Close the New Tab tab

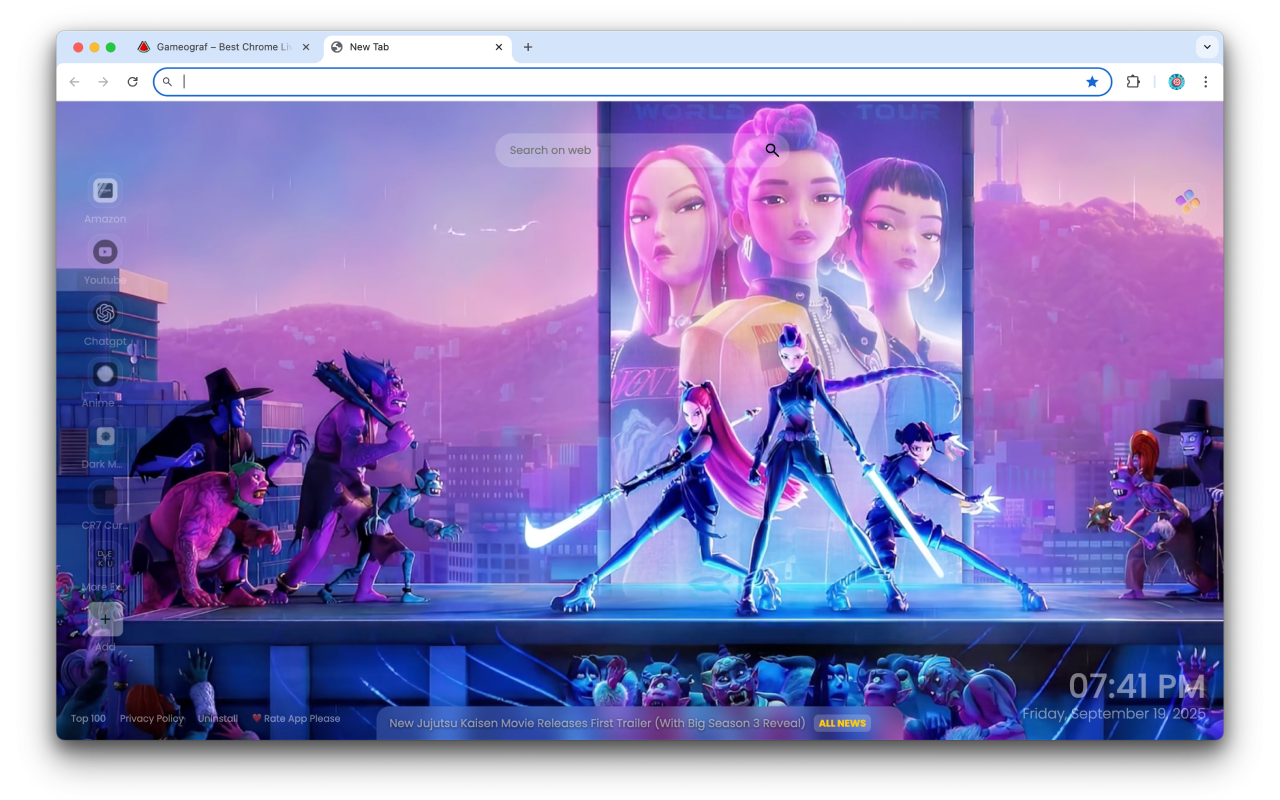pos(499,47)
